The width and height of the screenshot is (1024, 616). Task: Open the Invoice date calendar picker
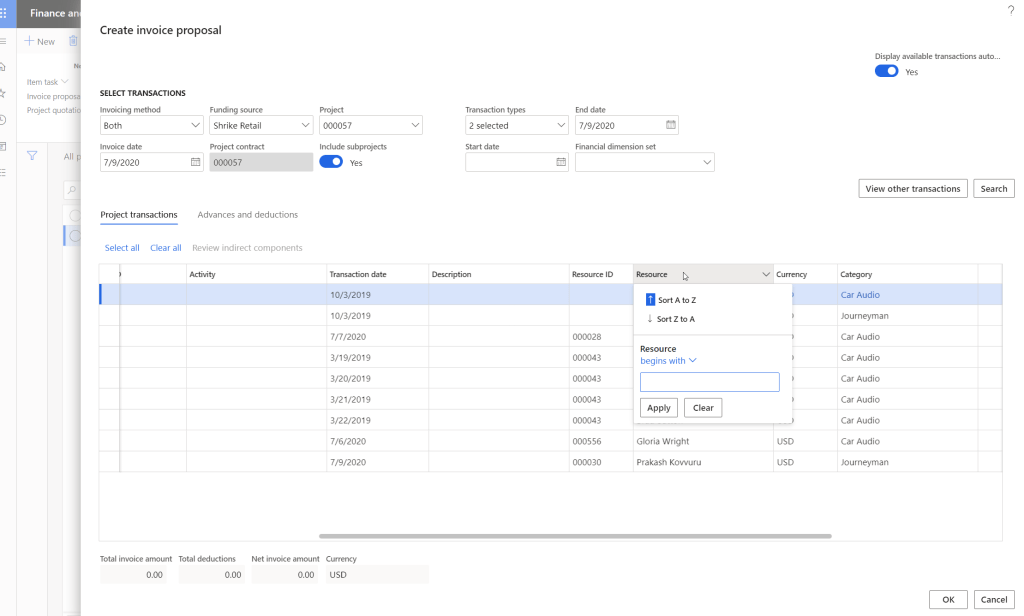pos(195,162)
